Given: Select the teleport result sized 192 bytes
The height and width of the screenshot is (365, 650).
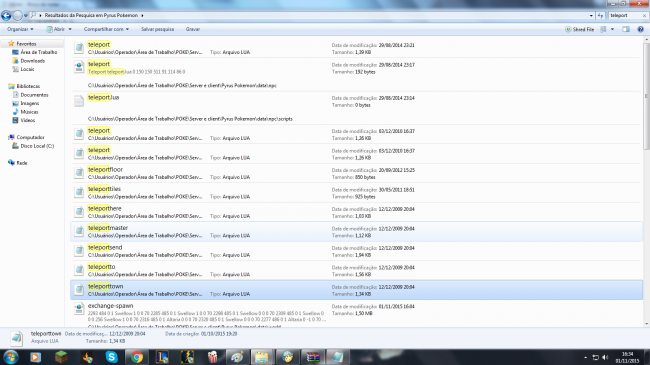Looking at the screenshot, I should (356, 75).
